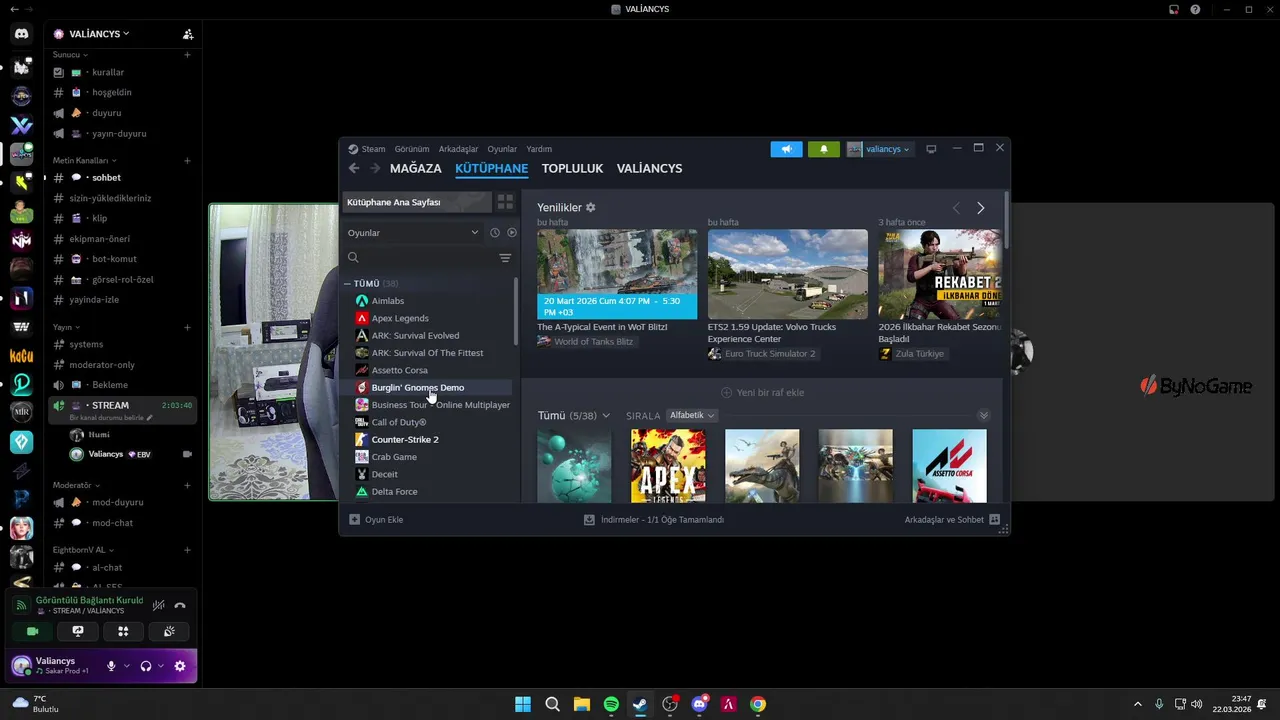Open Spotify from Windows taskbar
The height and width of the screenshot is (720, 1280).
click(611, 704)
